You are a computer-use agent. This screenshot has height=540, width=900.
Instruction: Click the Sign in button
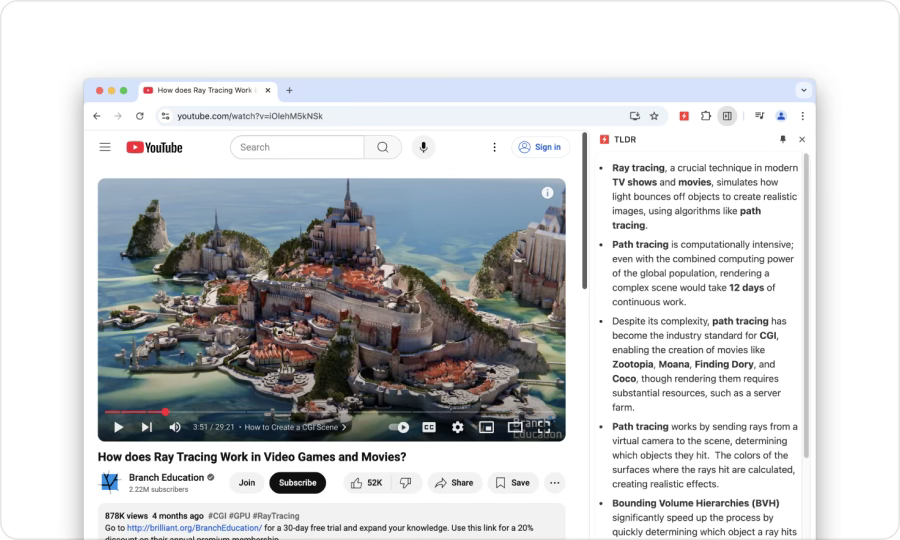click(x=541, y=147)
